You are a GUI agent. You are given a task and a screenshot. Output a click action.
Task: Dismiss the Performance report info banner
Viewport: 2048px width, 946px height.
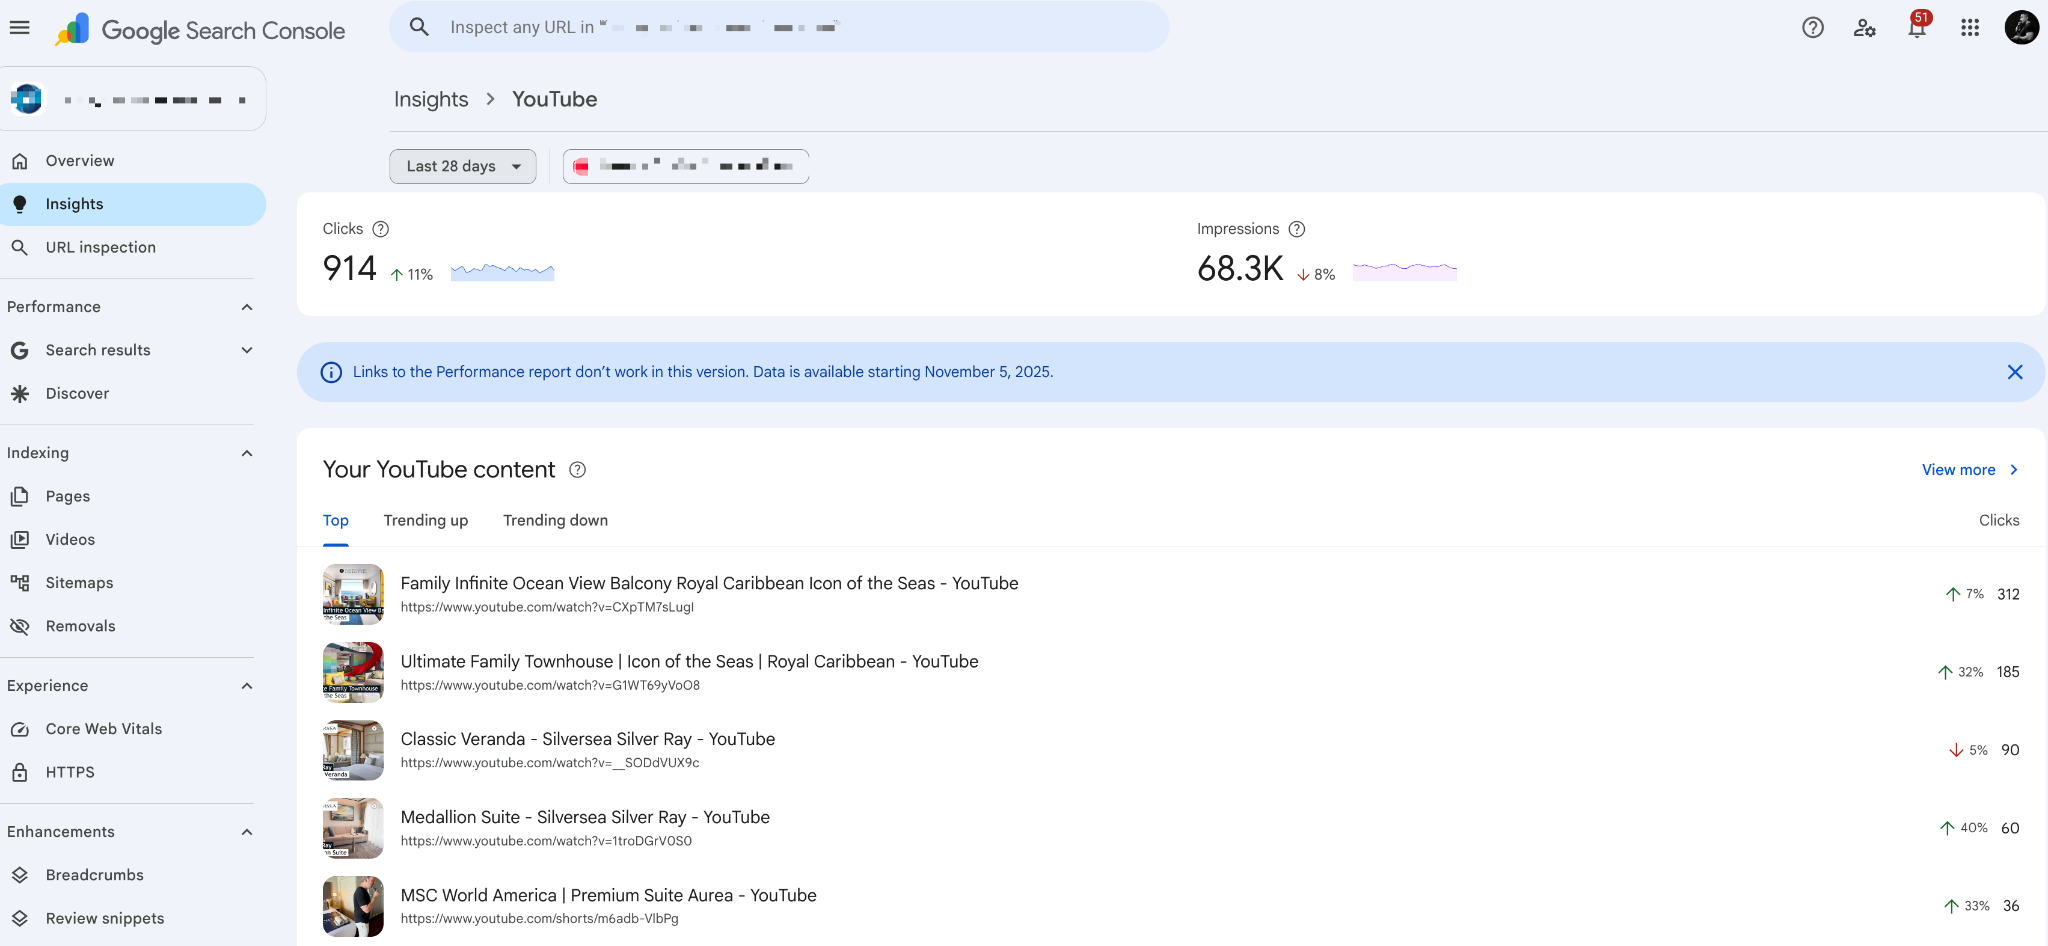coord(2015,372)
